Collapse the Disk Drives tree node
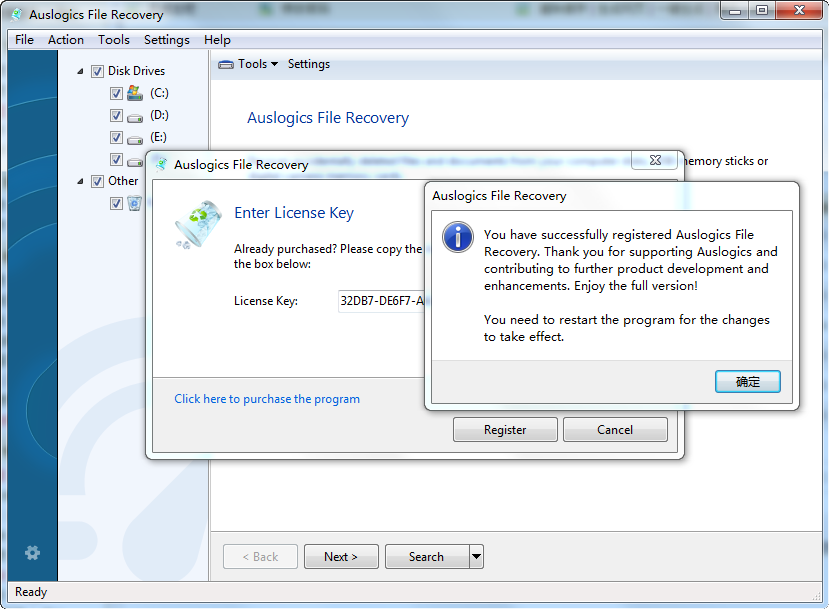Screen dimensions: 830x610 [x=80, y=71]
